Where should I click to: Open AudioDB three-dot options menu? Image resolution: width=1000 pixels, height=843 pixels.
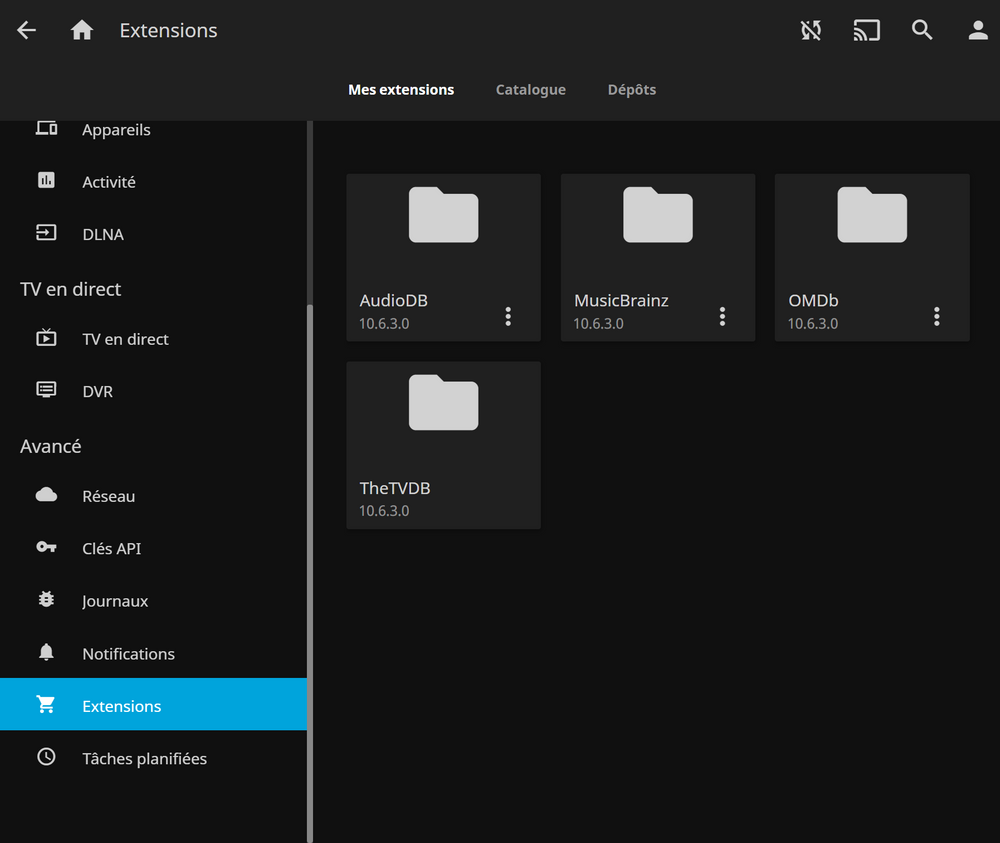(x=508, y=317)
